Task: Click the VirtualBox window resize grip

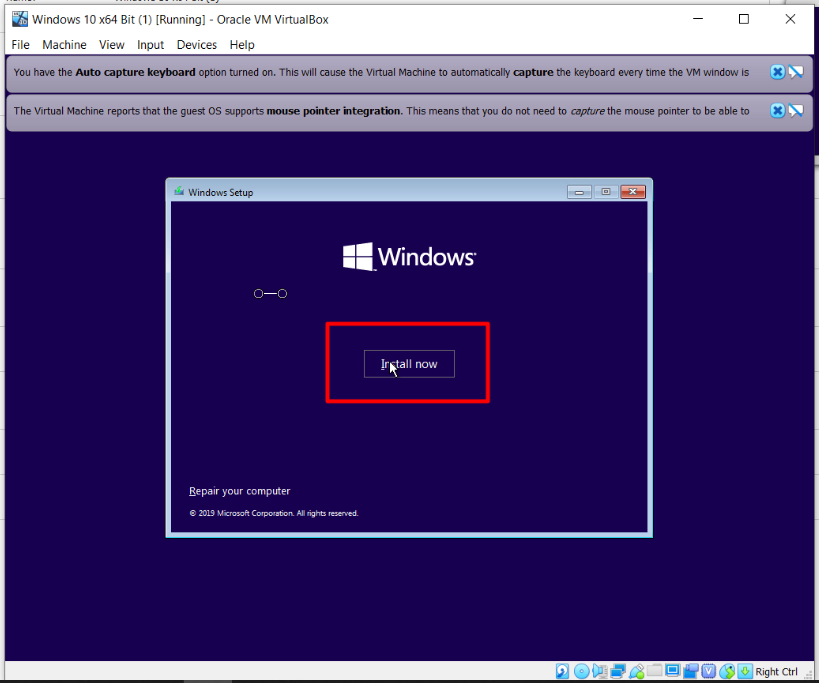Action: tap(809, 674)
